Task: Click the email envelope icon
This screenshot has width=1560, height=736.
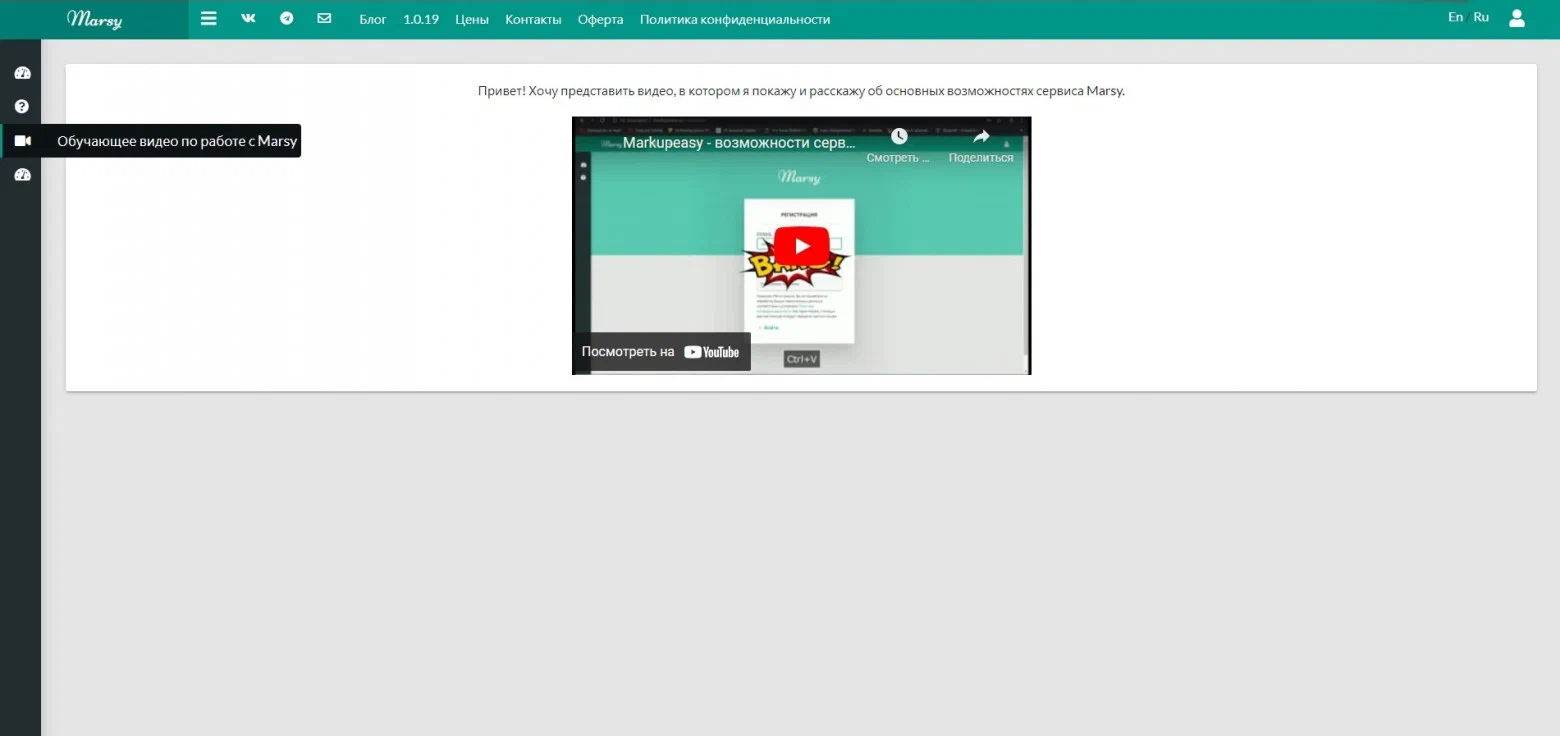Action: tap(324, 18)
